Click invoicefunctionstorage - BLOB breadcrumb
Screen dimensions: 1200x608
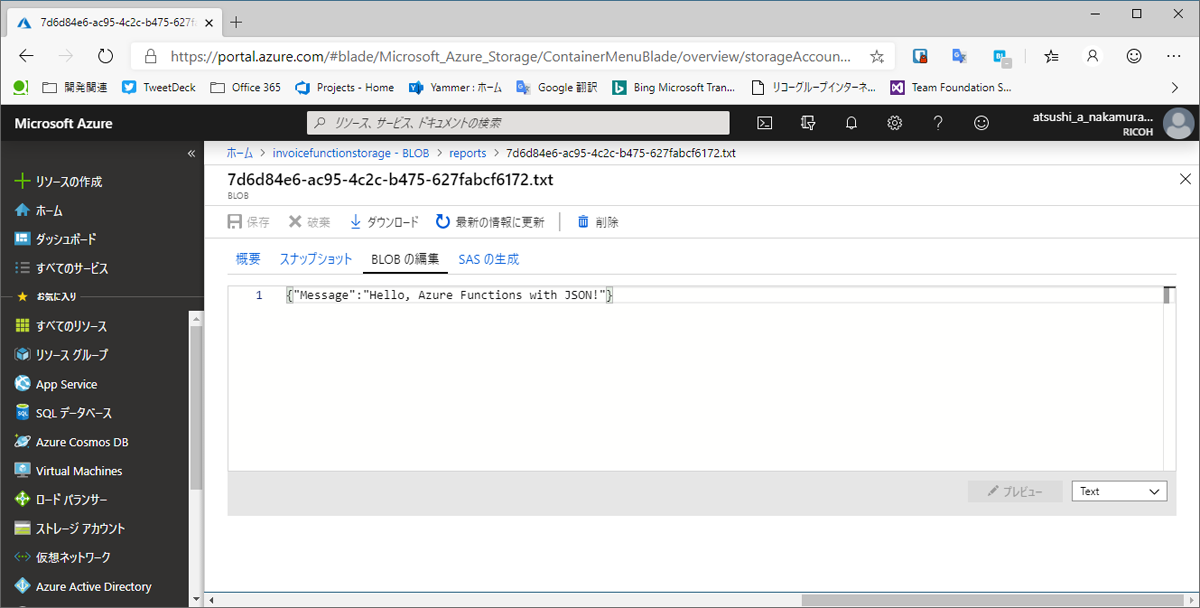pos(350,153)
